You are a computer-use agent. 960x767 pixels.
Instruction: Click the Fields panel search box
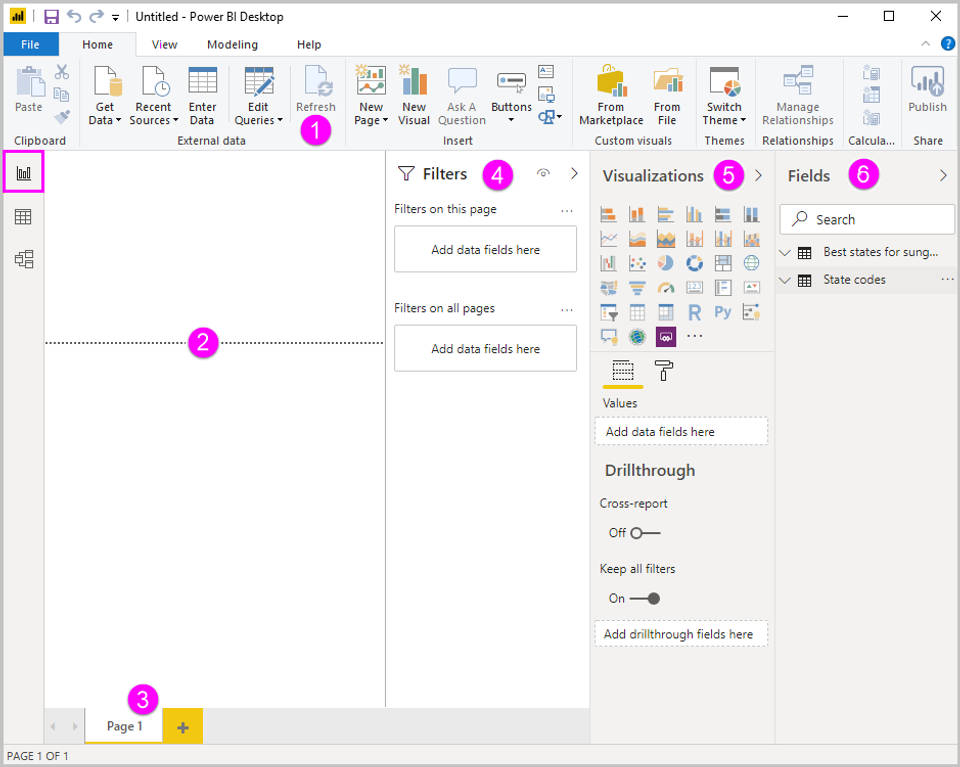coord(866,219)
